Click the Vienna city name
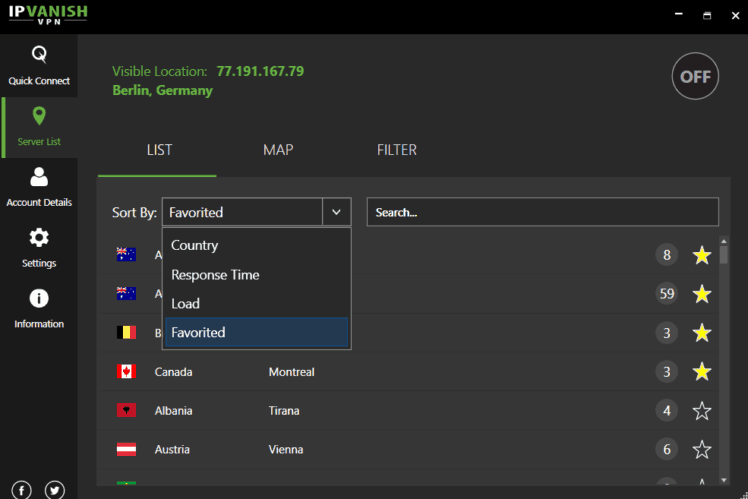This screenshot has width=748, height=499. point(286,449)
